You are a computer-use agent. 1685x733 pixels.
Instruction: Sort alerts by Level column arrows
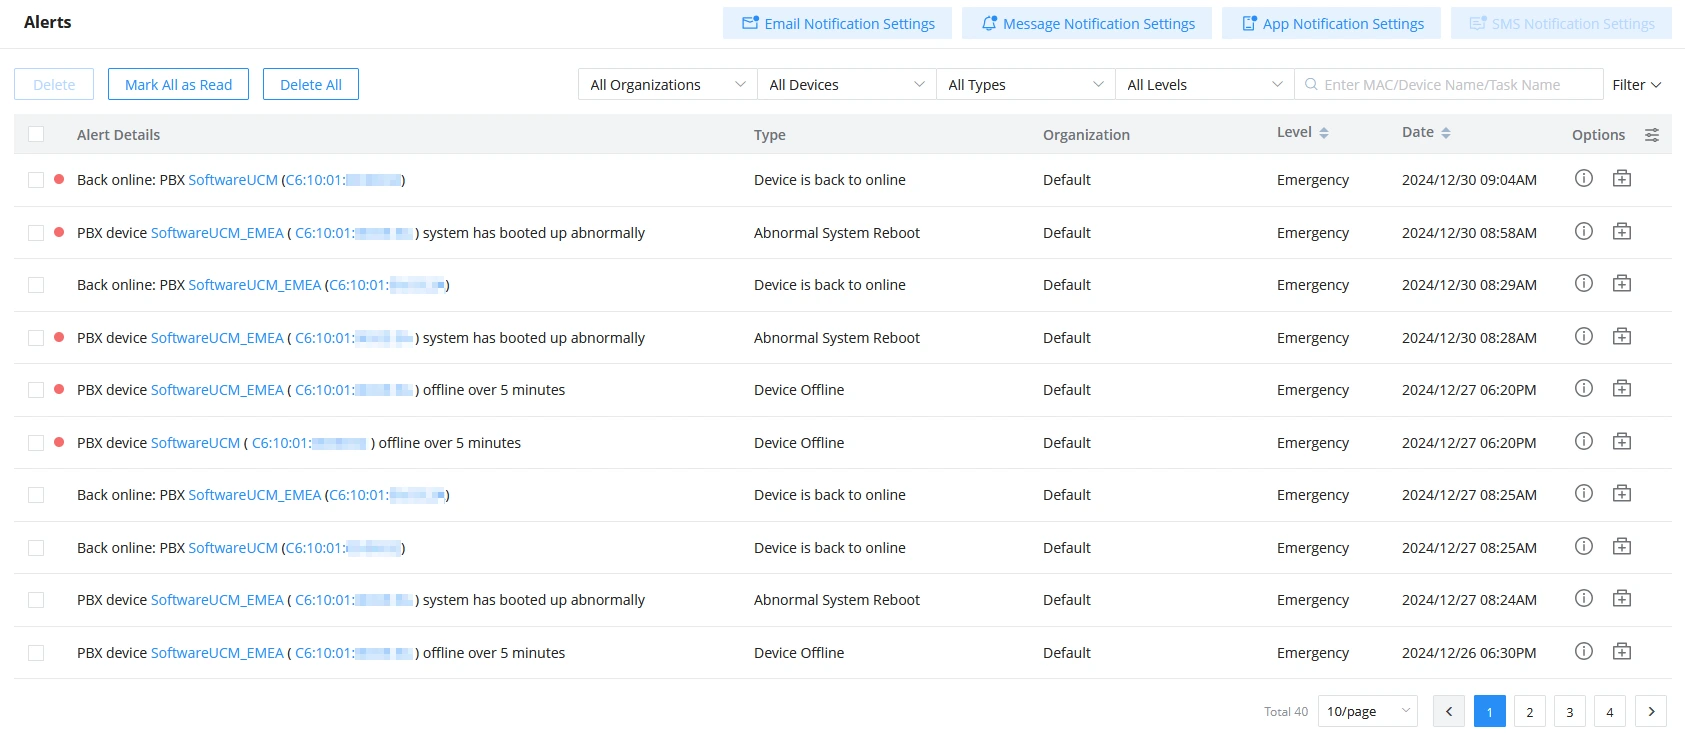point(1324,133)
